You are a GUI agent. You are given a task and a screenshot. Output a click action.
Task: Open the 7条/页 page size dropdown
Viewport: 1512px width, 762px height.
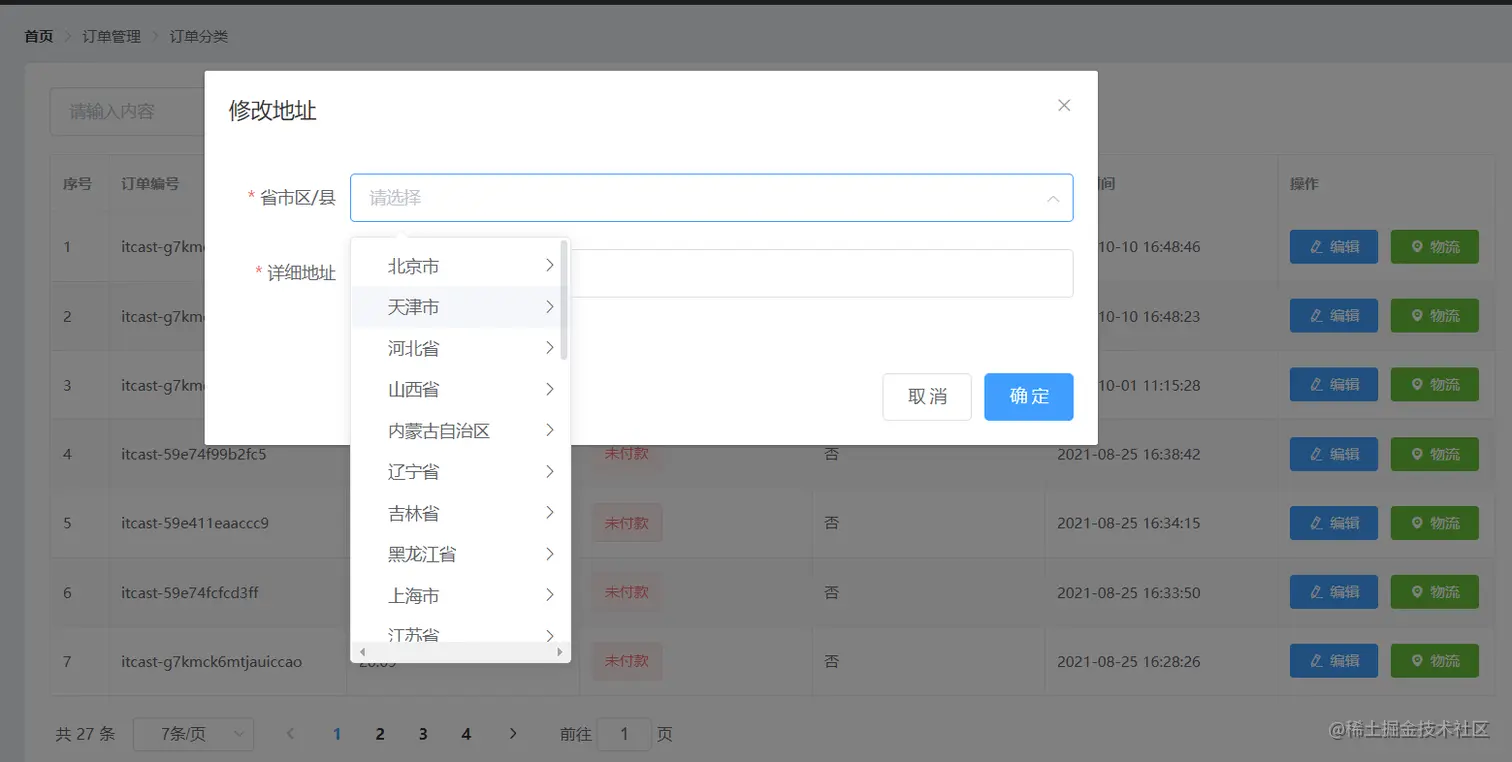(x=193, y=734)
